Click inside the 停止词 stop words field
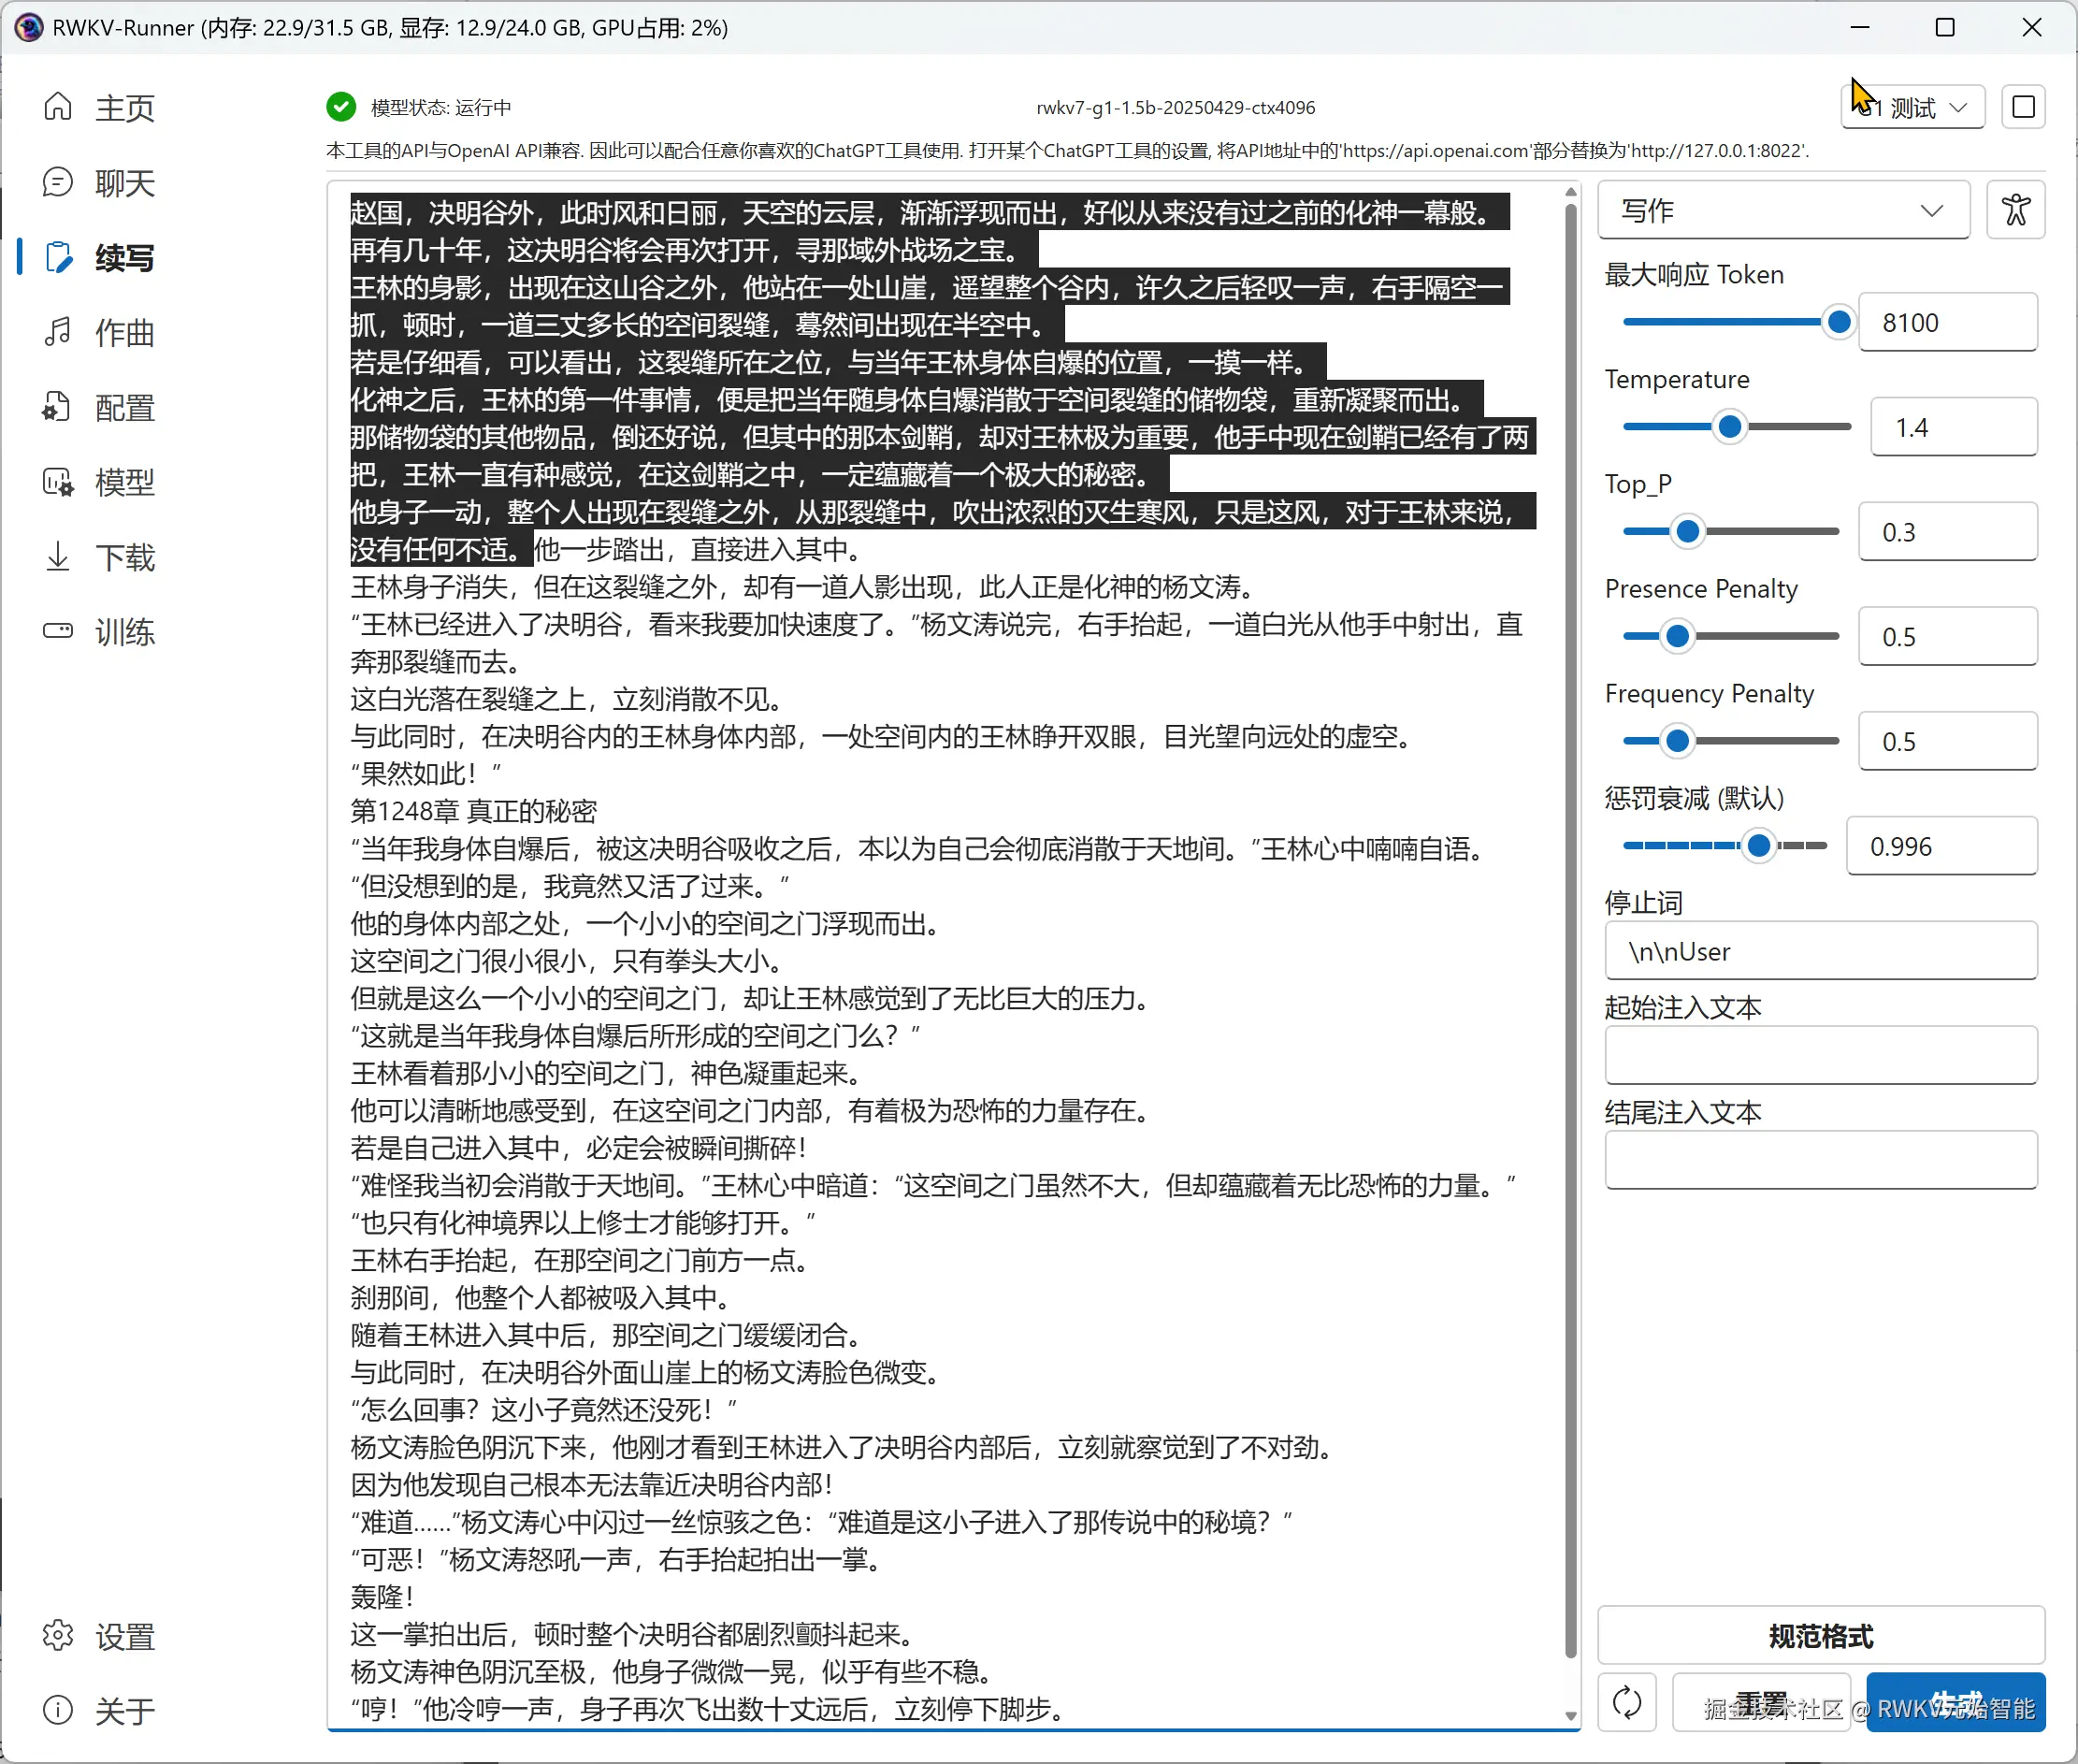Screen dimensions: 2078x1764 click(x=1820, y=951)
